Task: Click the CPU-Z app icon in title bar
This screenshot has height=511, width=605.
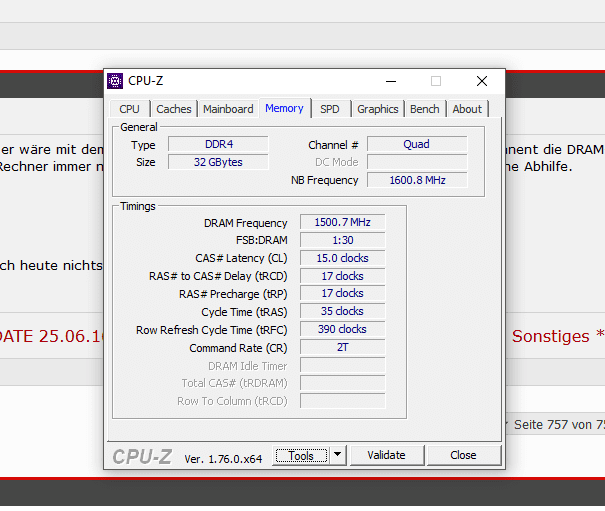Action: 115,81
